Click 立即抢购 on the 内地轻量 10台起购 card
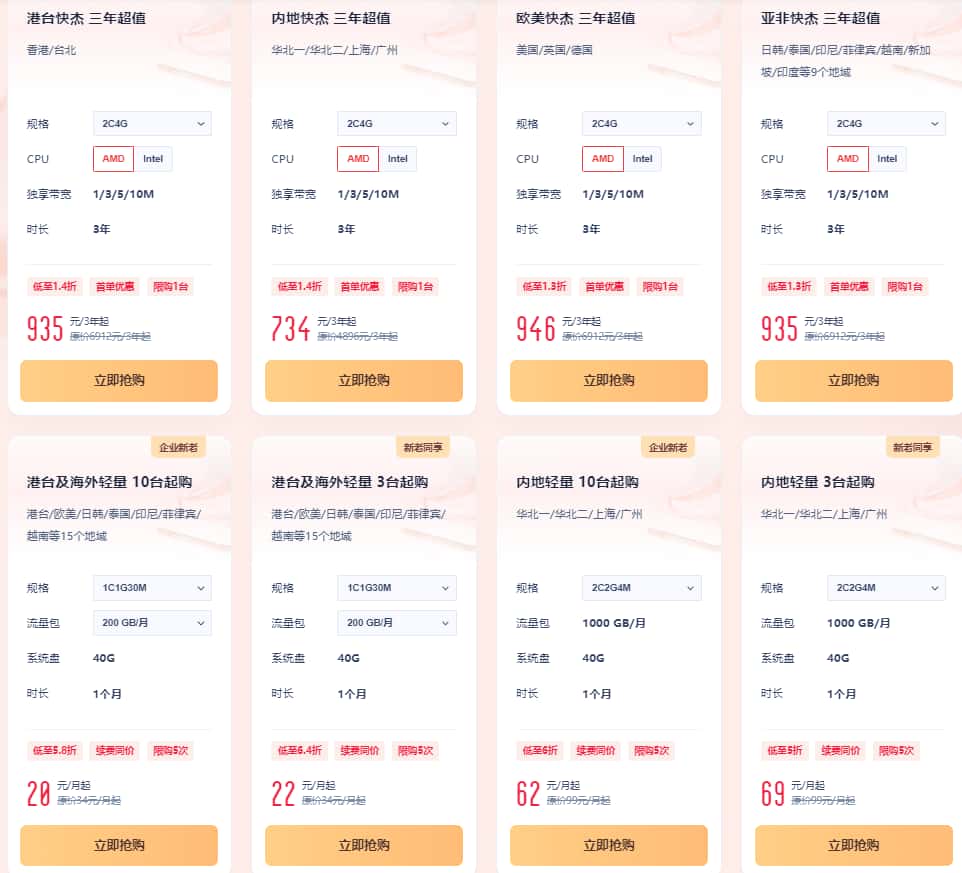Viewport: 962px width, 873px height. [608, 845]
